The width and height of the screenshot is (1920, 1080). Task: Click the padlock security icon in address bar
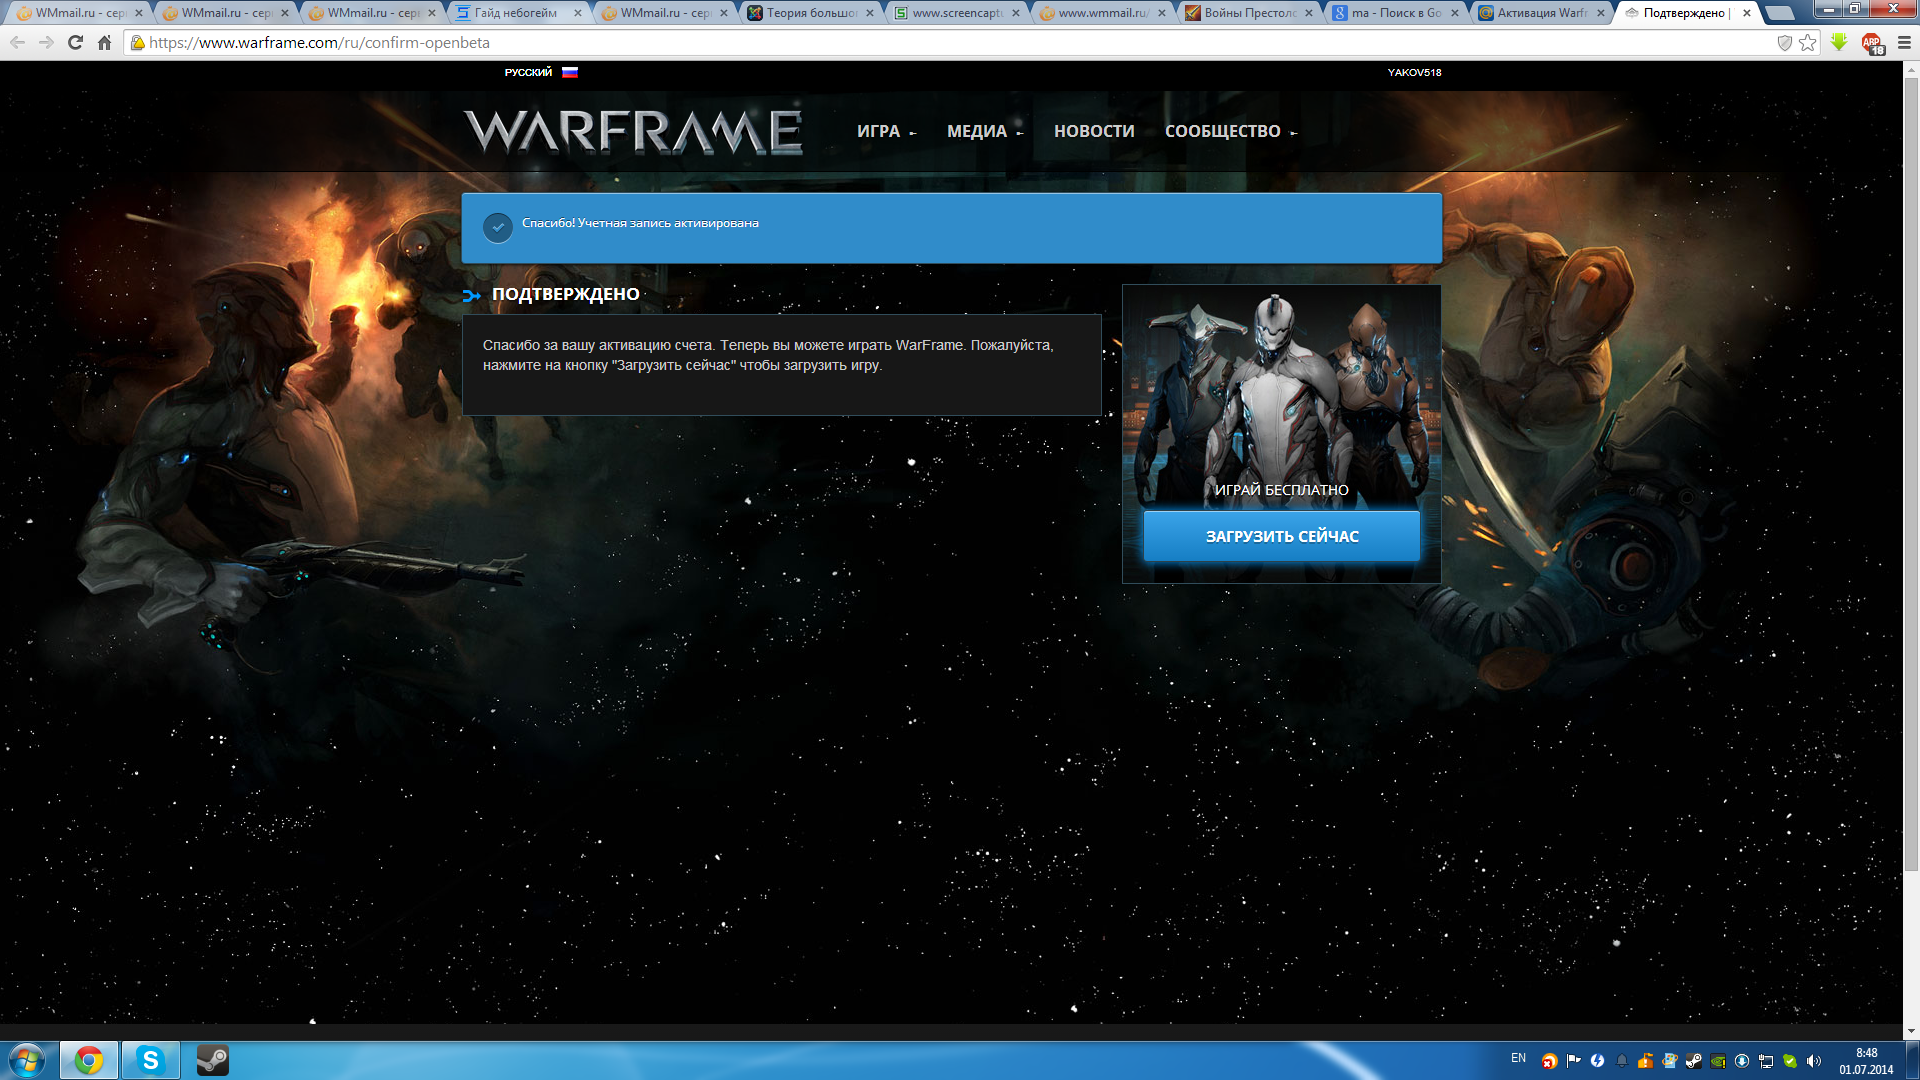point(138,43)
